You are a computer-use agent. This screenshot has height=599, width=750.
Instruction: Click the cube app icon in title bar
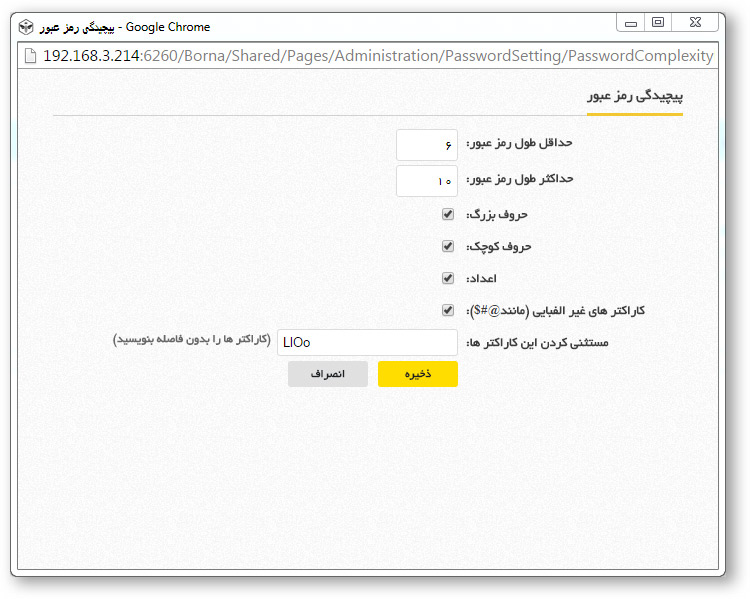click(x=26, y=27)
